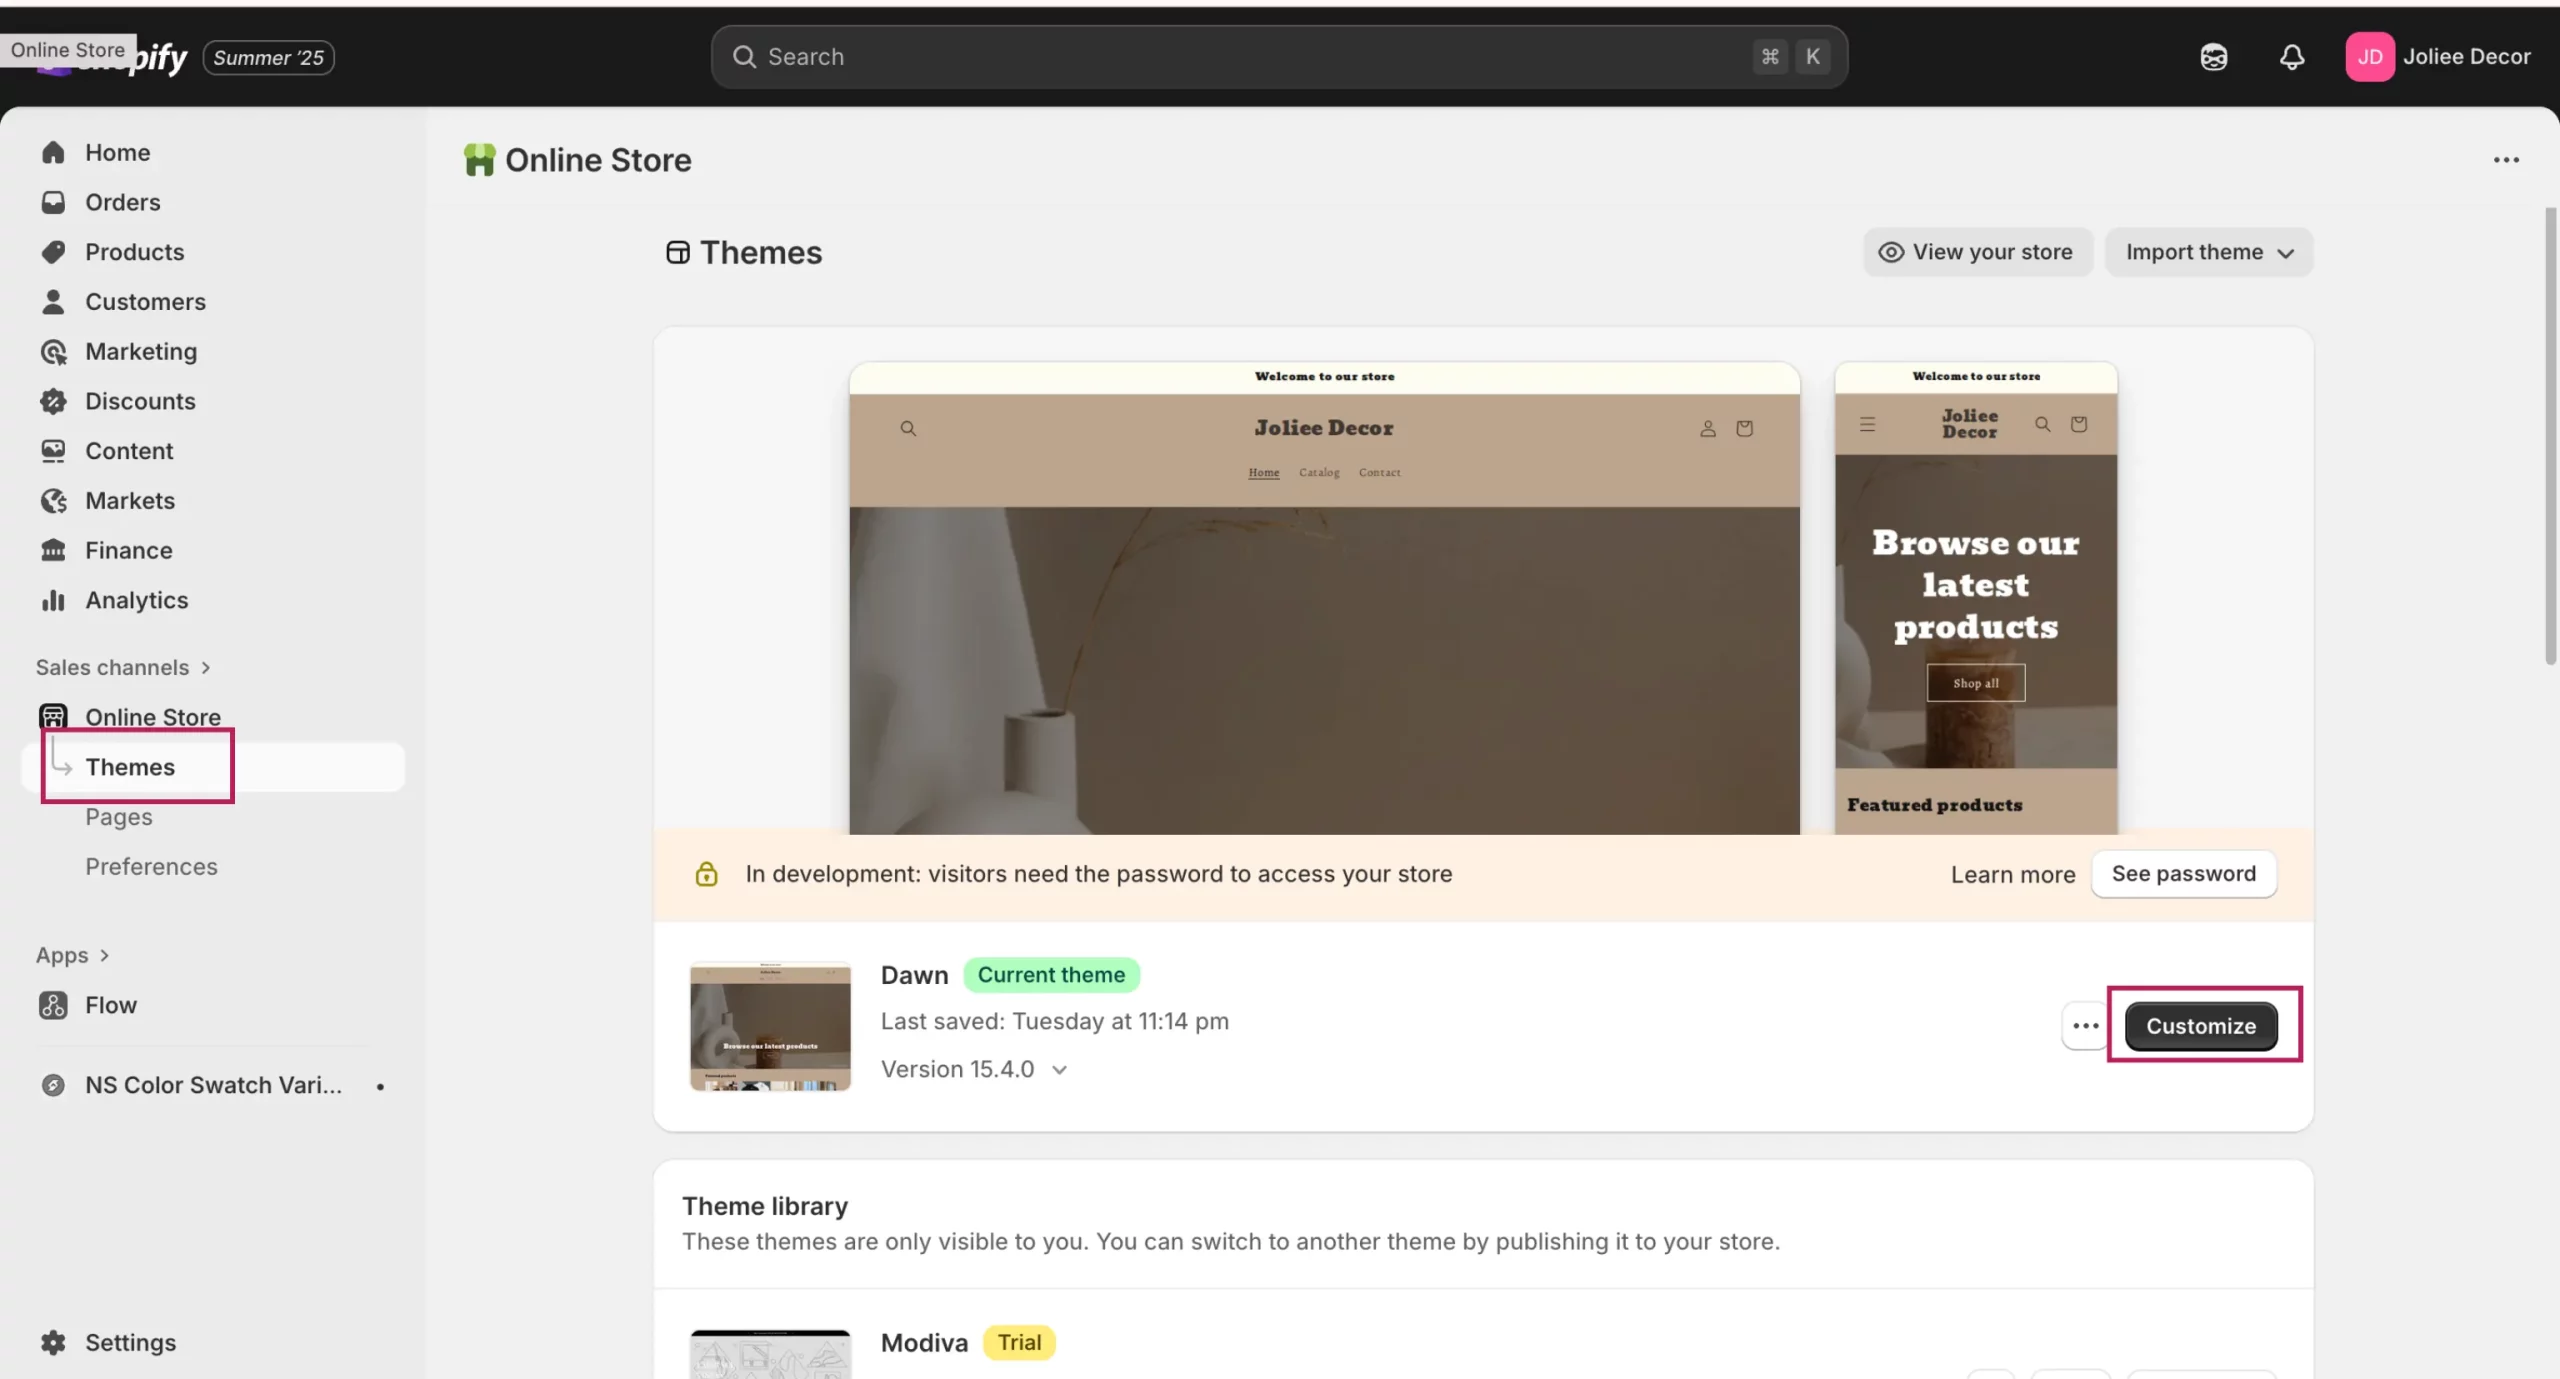Click the search magnifier icon in top bar
The image size is (2560, 1379).
tap(744, 57)
